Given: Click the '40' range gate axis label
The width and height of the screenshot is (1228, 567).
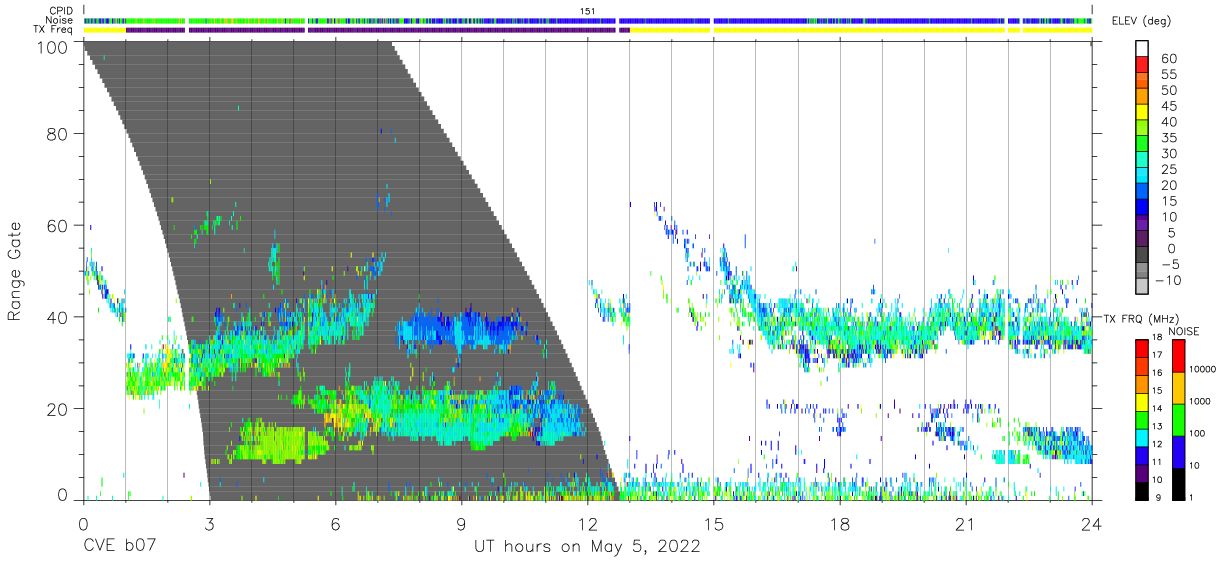Looking at the screenshot, I should coord(59,317).
